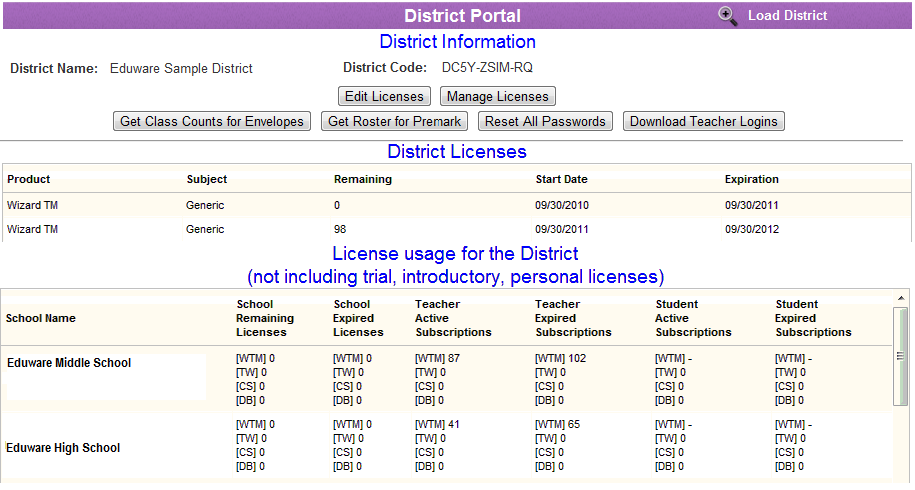The width and height of the screenshot is (915, 490).
Task: Click the scrollbar up arrow in usage table
Action: (x=901, y=298)
